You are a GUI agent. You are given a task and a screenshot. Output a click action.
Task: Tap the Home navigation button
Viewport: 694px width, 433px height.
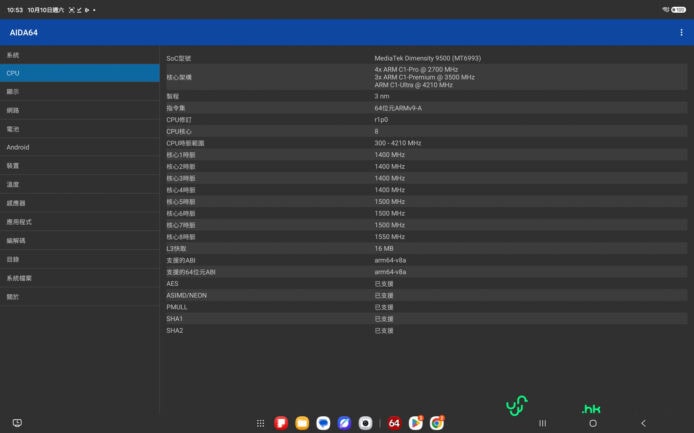coord(593,423)
